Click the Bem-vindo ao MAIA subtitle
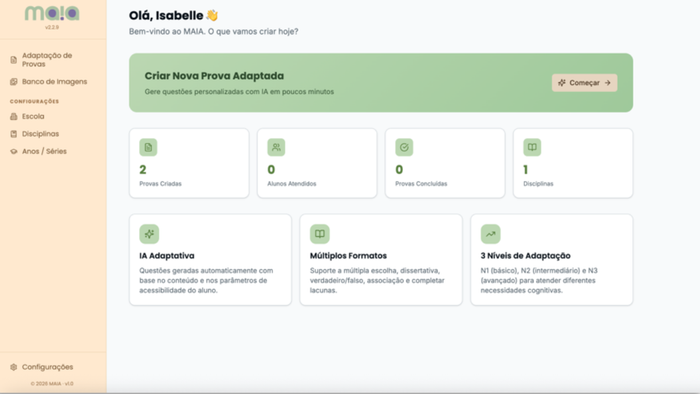Screen dimensions: 700x394 coord(213,32)
